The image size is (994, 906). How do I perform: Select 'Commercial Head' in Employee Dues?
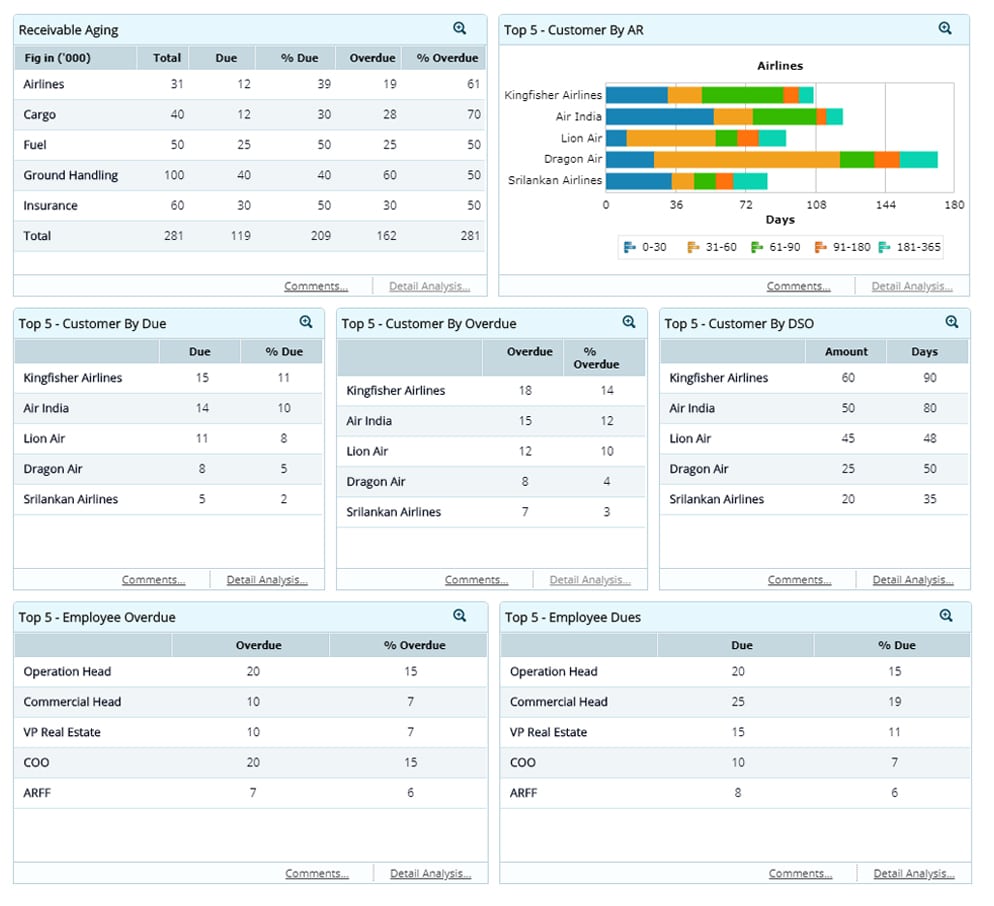[558, 702]
